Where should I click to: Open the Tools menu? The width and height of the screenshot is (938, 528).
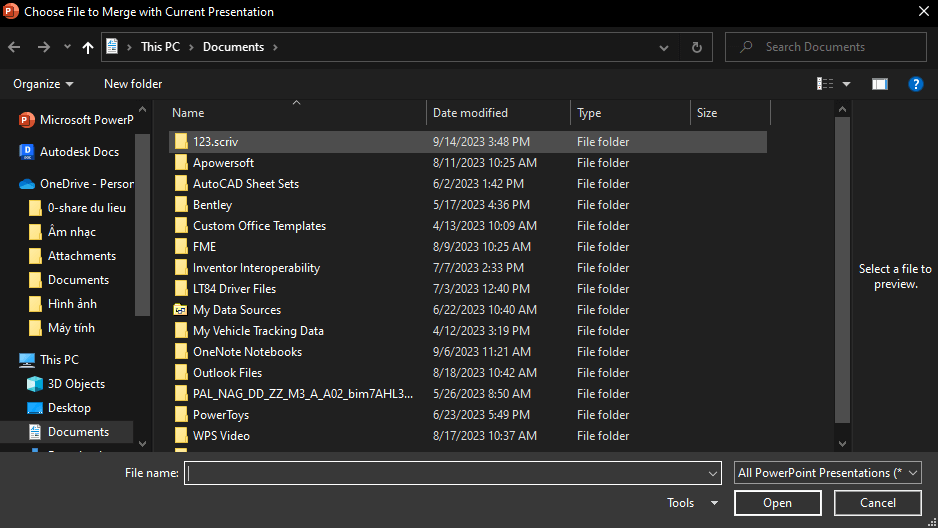[x=692, y=503]
